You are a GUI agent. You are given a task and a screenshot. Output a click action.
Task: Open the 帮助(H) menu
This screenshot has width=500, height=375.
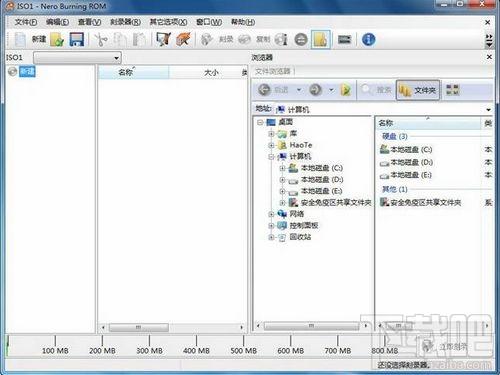243,22
